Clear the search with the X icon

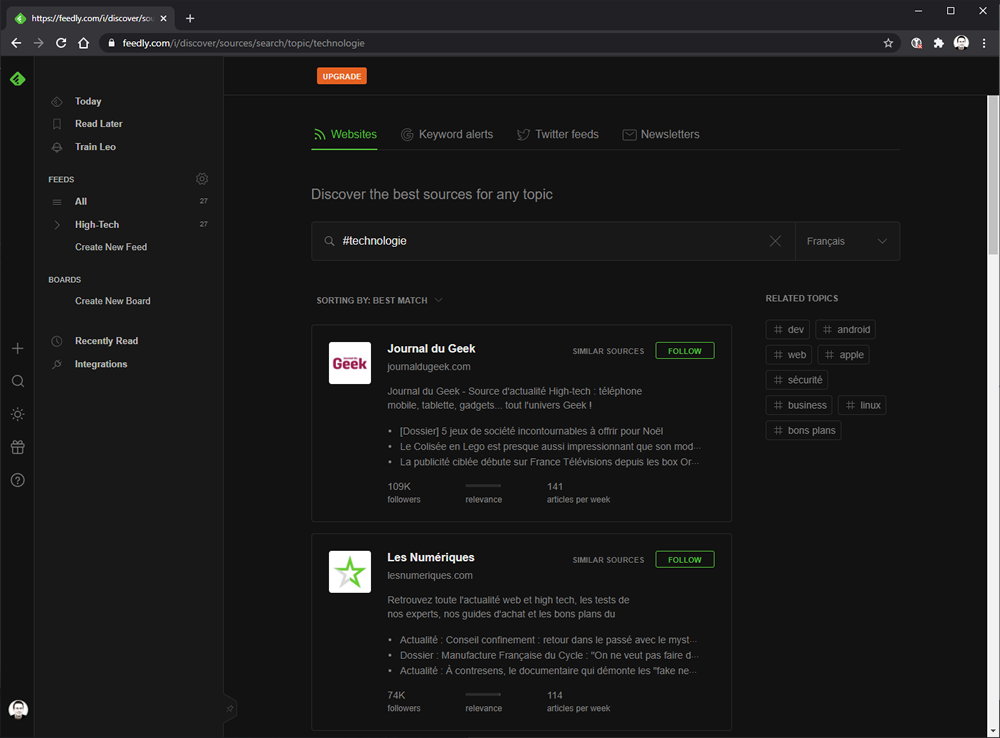click(775, 241)
